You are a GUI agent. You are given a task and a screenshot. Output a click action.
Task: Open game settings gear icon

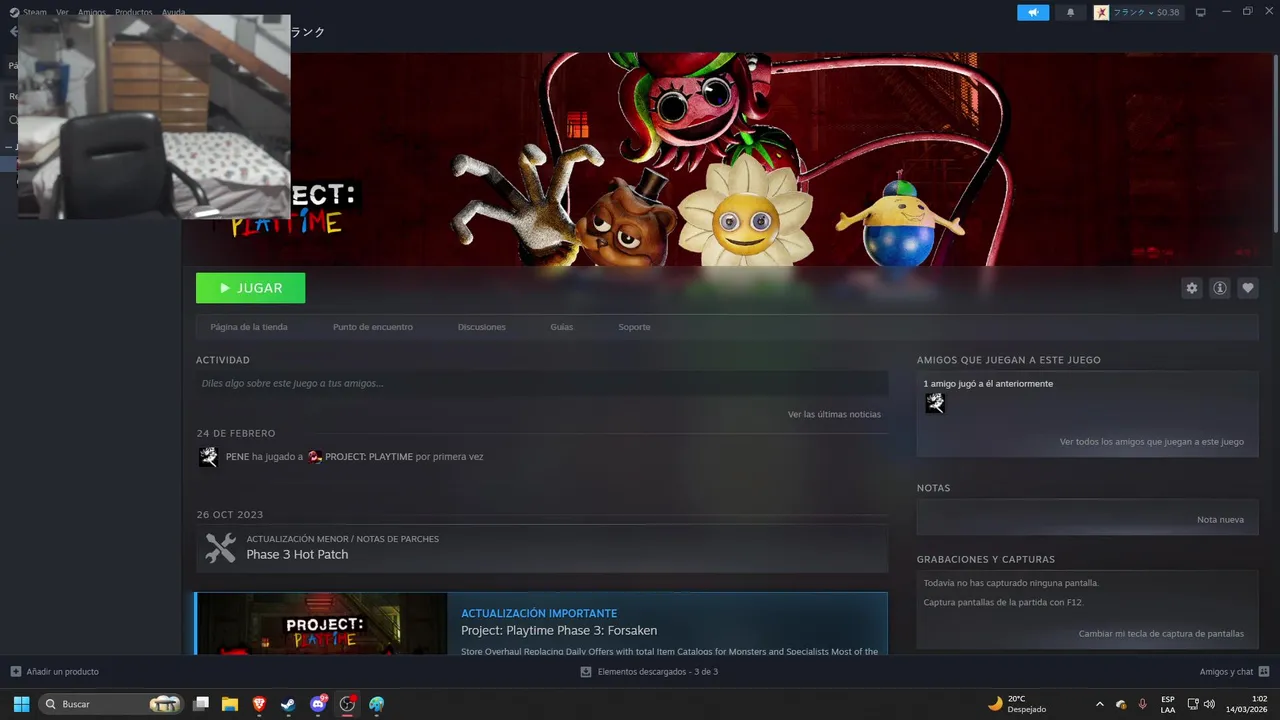[1191, 288]
